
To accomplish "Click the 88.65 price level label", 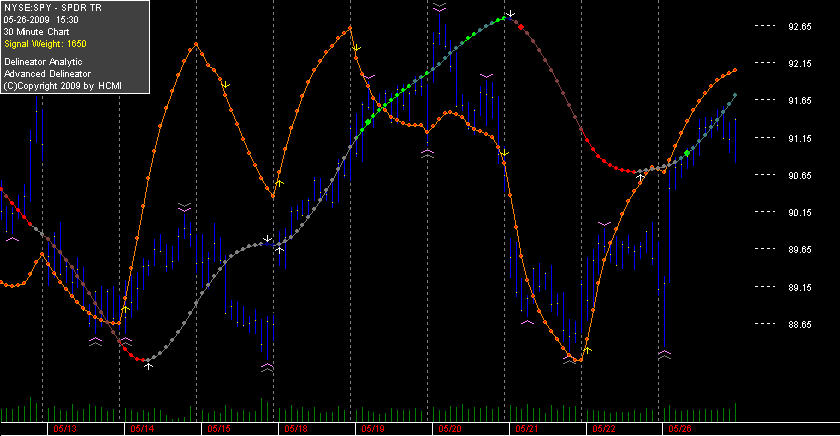I will pyautogui.click(x=799, y=324).
